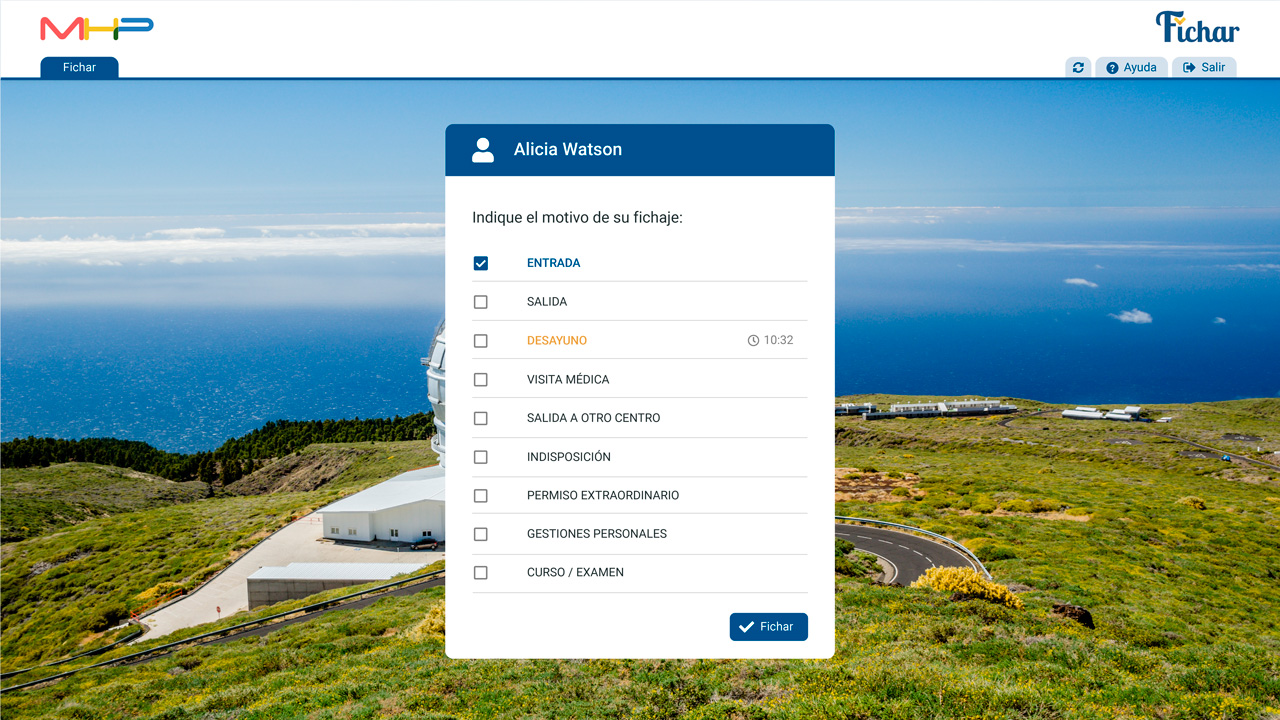Image resolution: width=1280 pixels, height=720 pixels.
Task: Click the 'Indique el motivo de su fichaje' prompt
Action: point(577,217)
